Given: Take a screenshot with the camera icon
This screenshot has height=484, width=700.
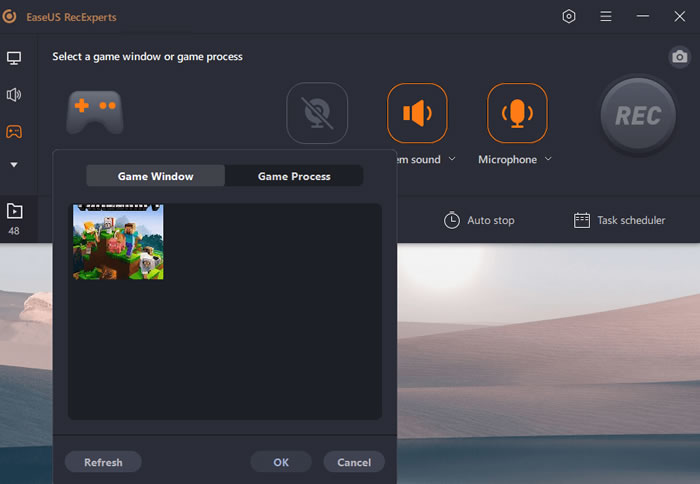Looking at the screenshot, I should pos(679,57).
